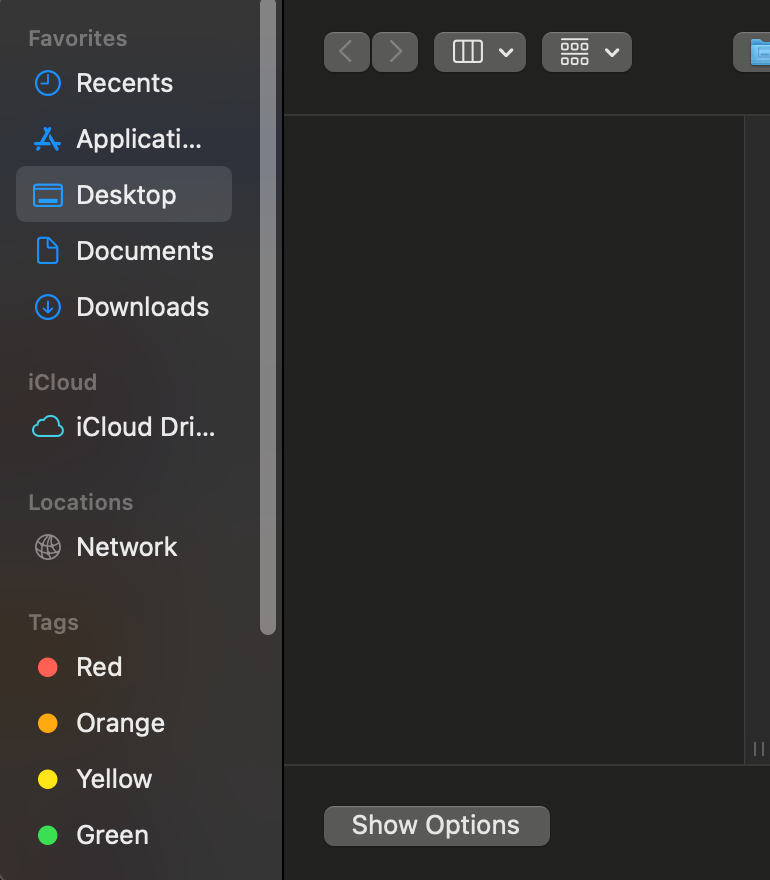The height and width of the screenshot is (880, 770).
Task: Open the column view mode dropdown
Action: click(480, 52)
